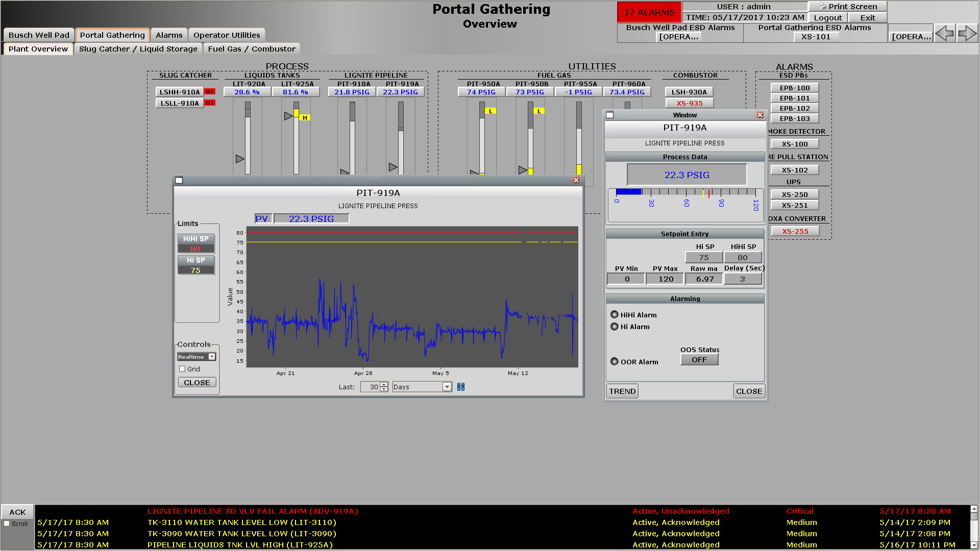Click the LSHH-910A slug catcher button
Screen dimensions: 980x551
(179, 92)
